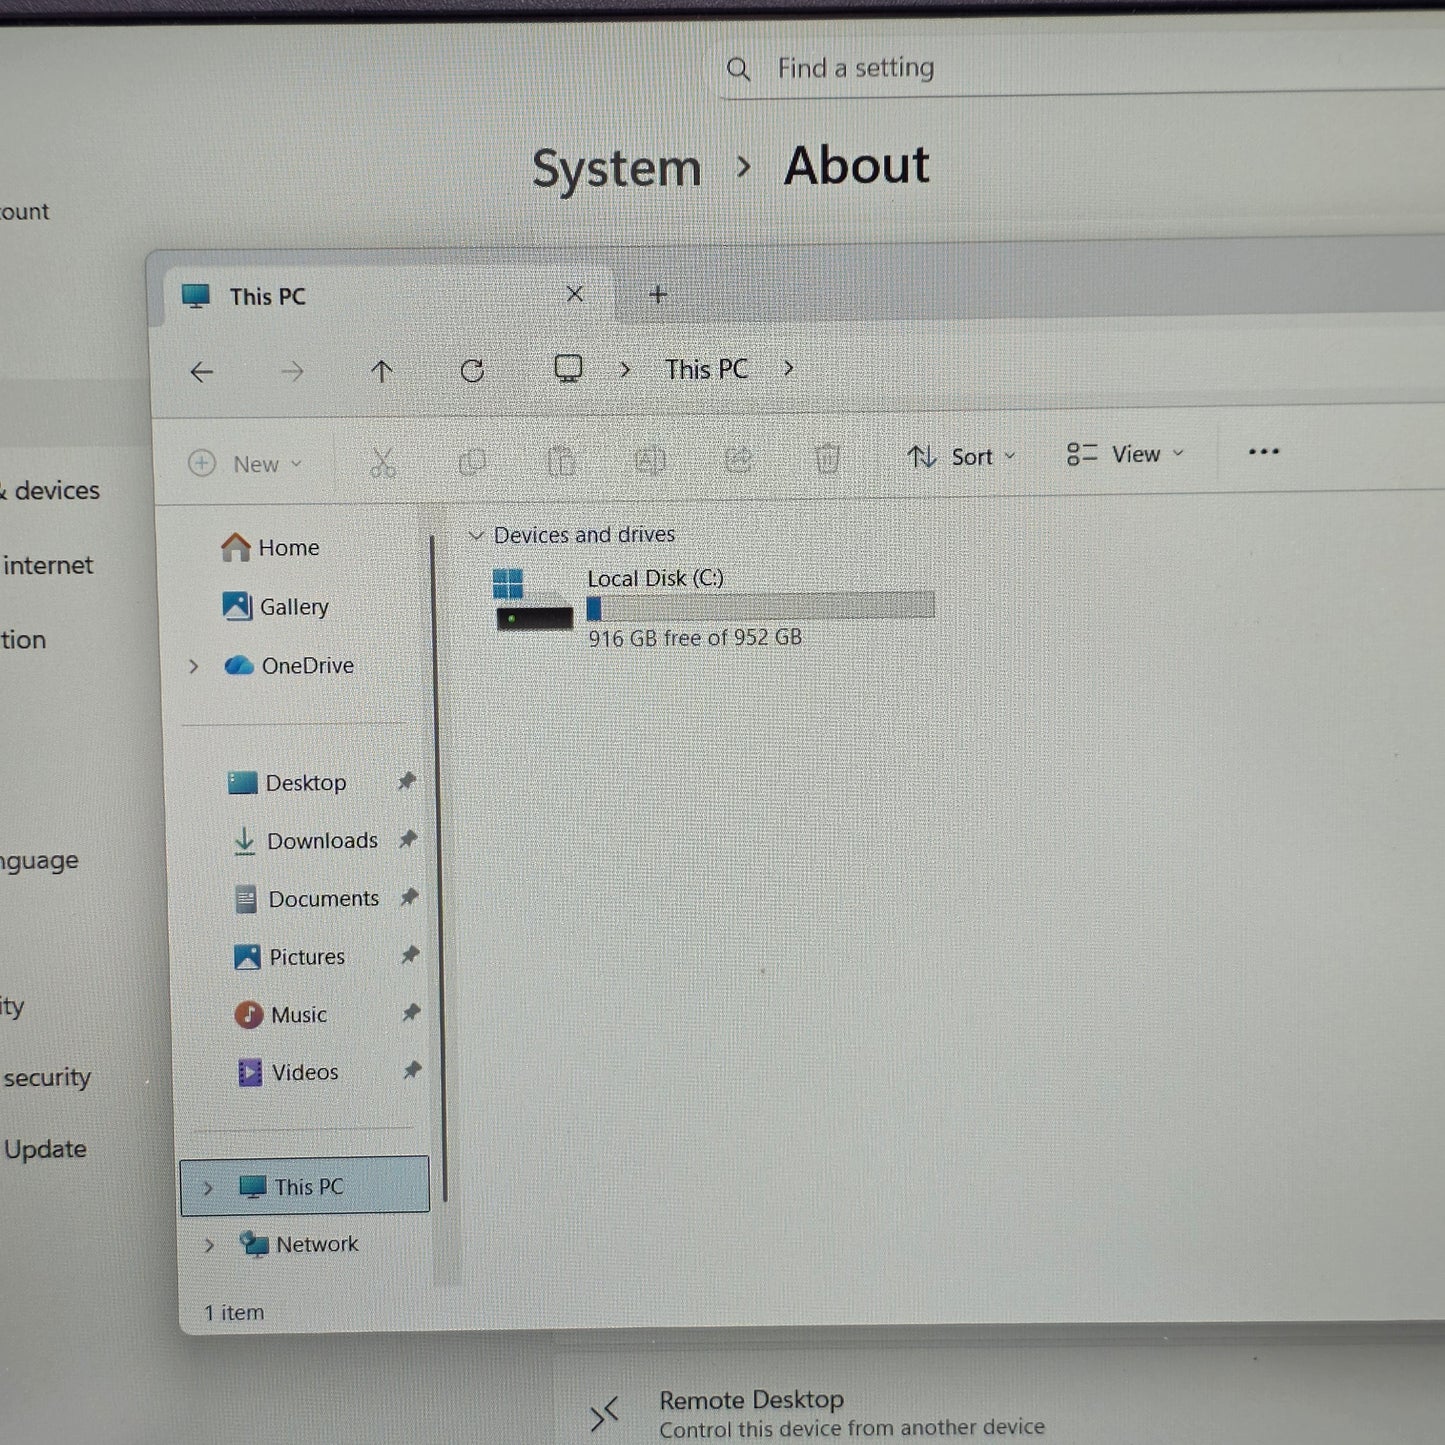Go back with the left arrow
The width and height of the screenshot is (1445, 1445).
pos(202,372)
